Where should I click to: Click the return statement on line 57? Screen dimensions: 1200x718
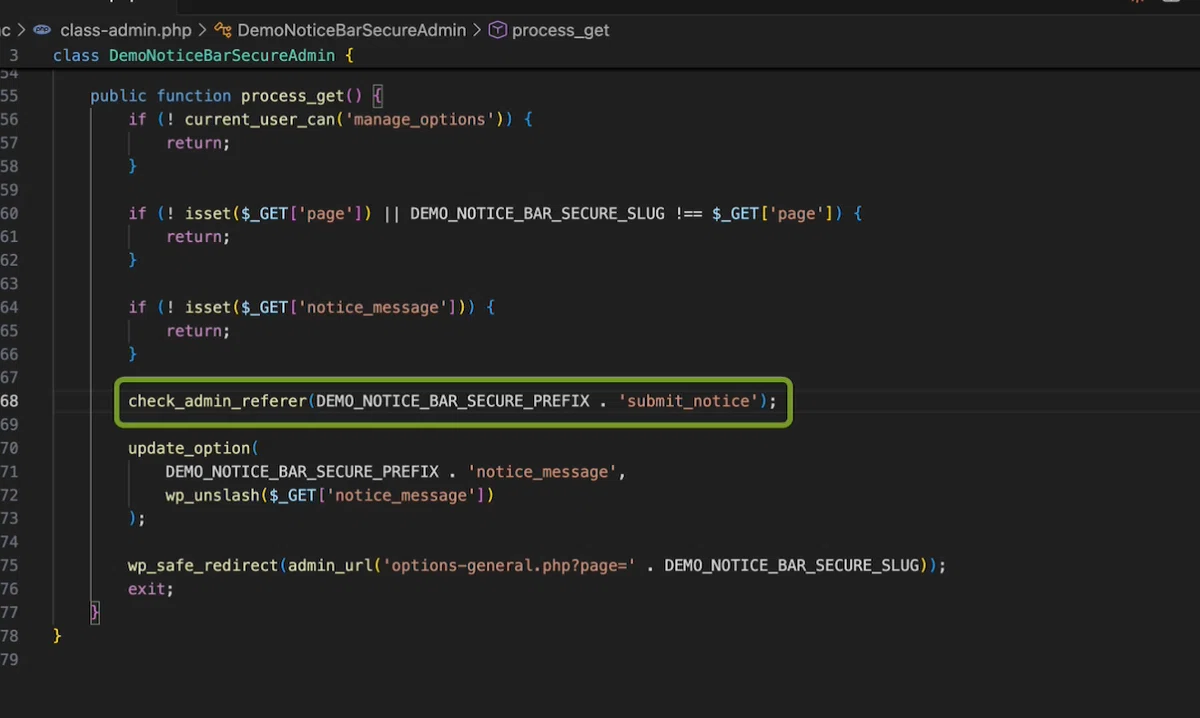[198, 143]
